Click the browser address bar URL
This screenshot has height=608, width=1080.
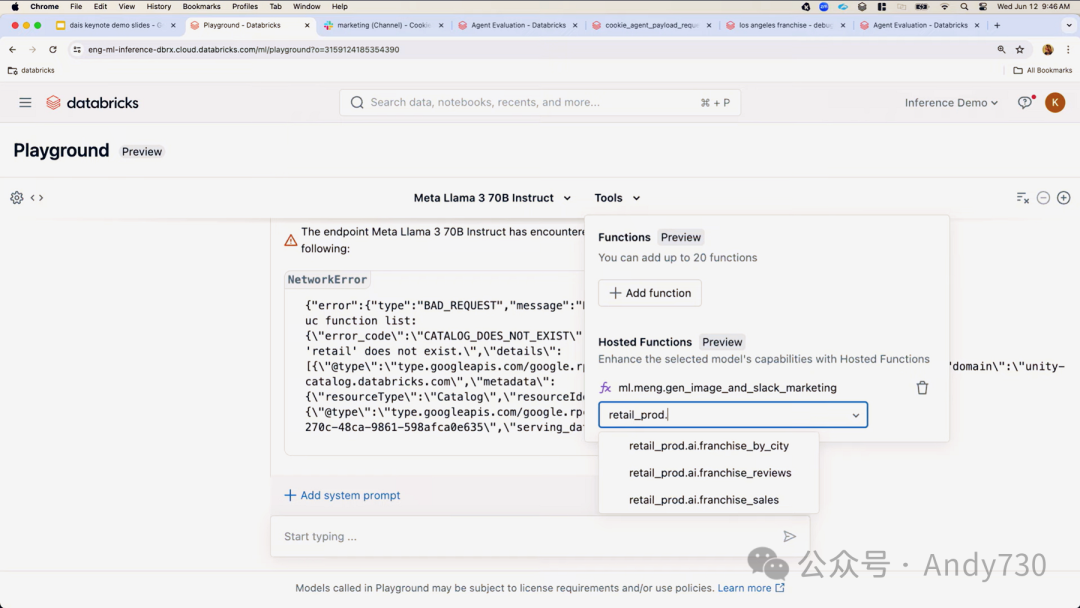(x=243, y=50)
